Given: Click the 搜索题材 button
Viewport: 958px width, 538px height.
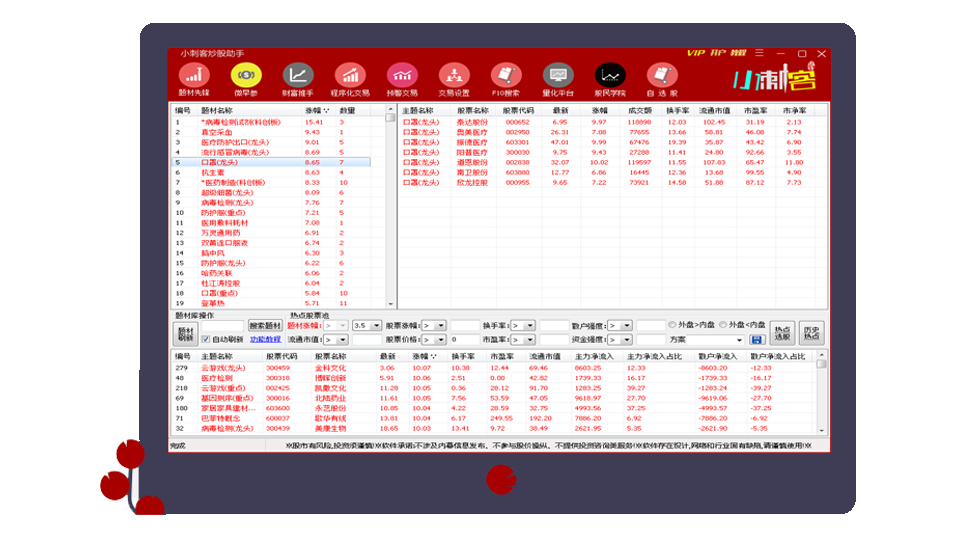Looking at the screenshot, I should pyautogui.click(x=265, y=325).
